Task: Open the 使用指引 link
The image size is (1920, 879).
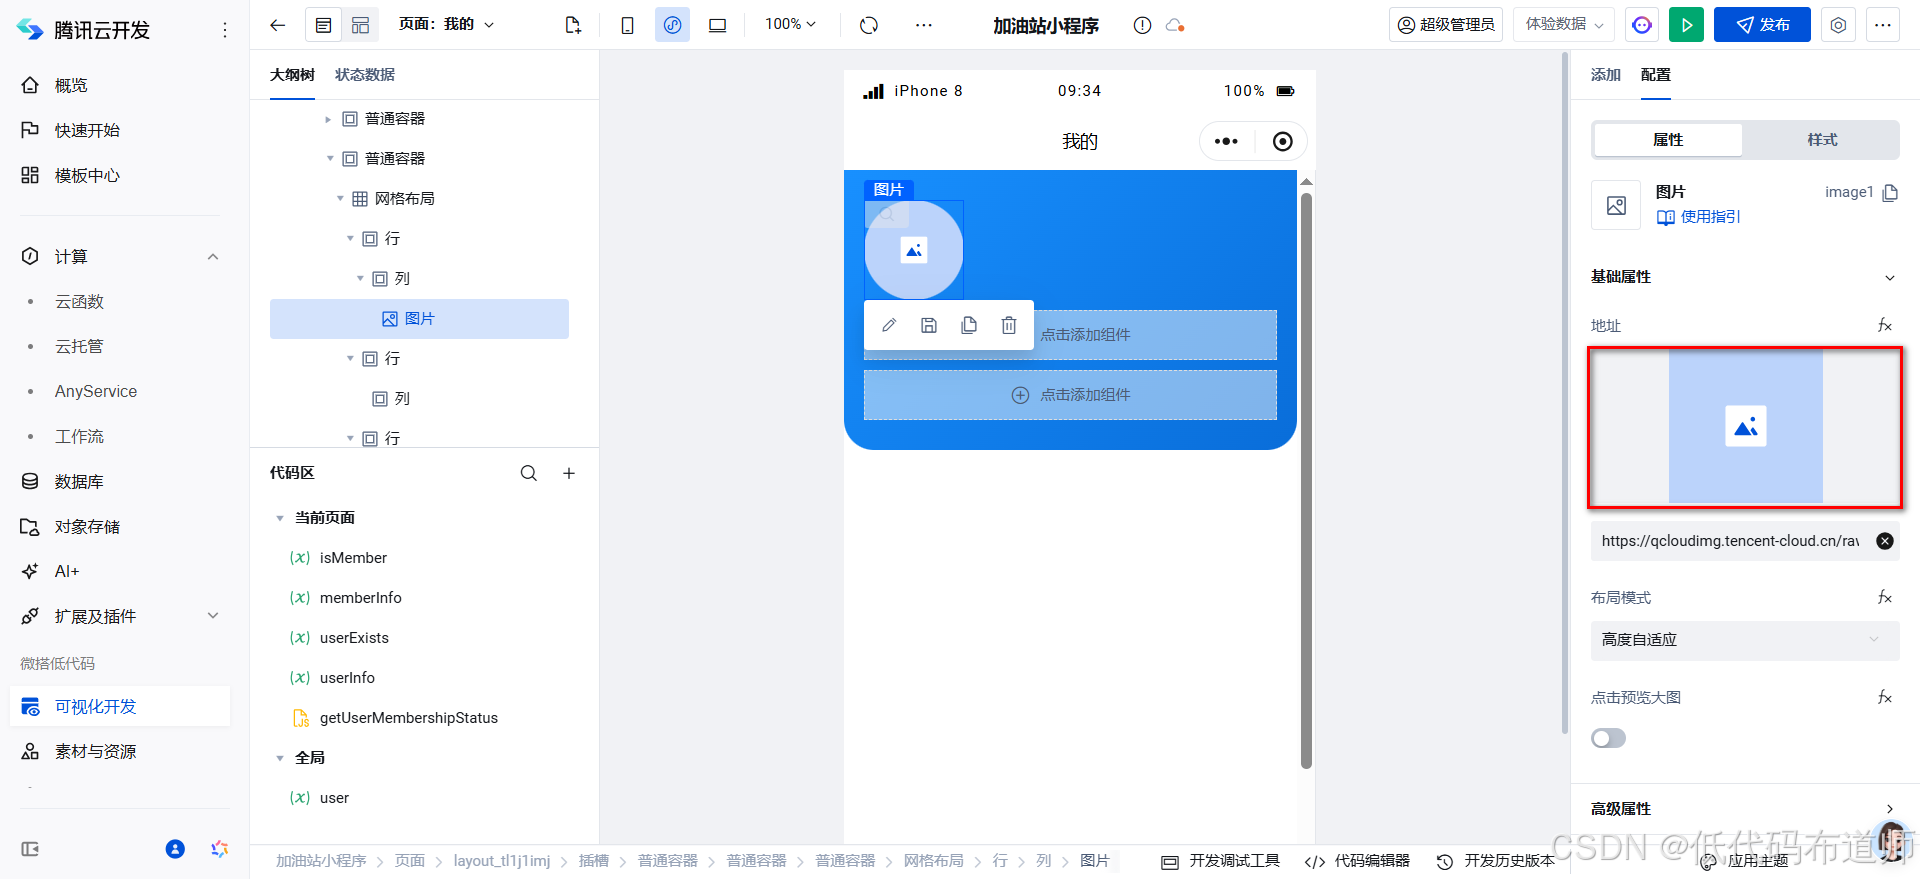Action: pos(1698,217)
